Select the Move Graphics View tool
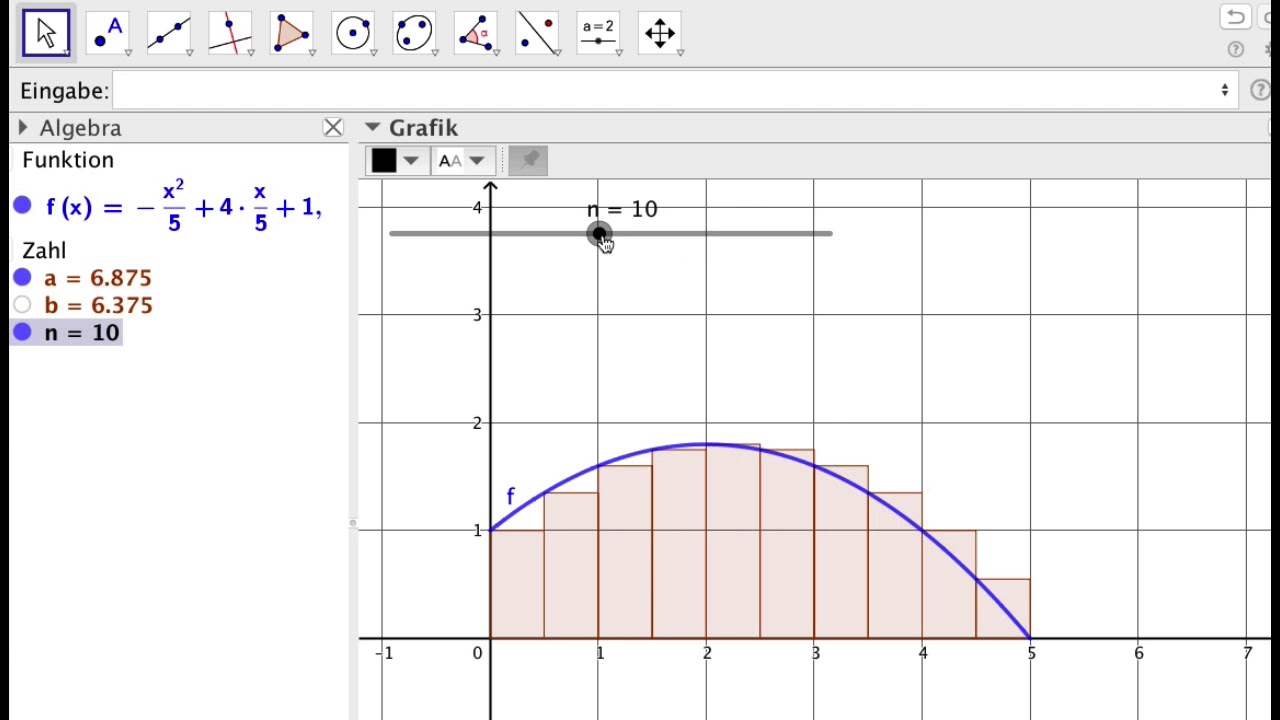The image size is (1280, 720). coord(660,33)
